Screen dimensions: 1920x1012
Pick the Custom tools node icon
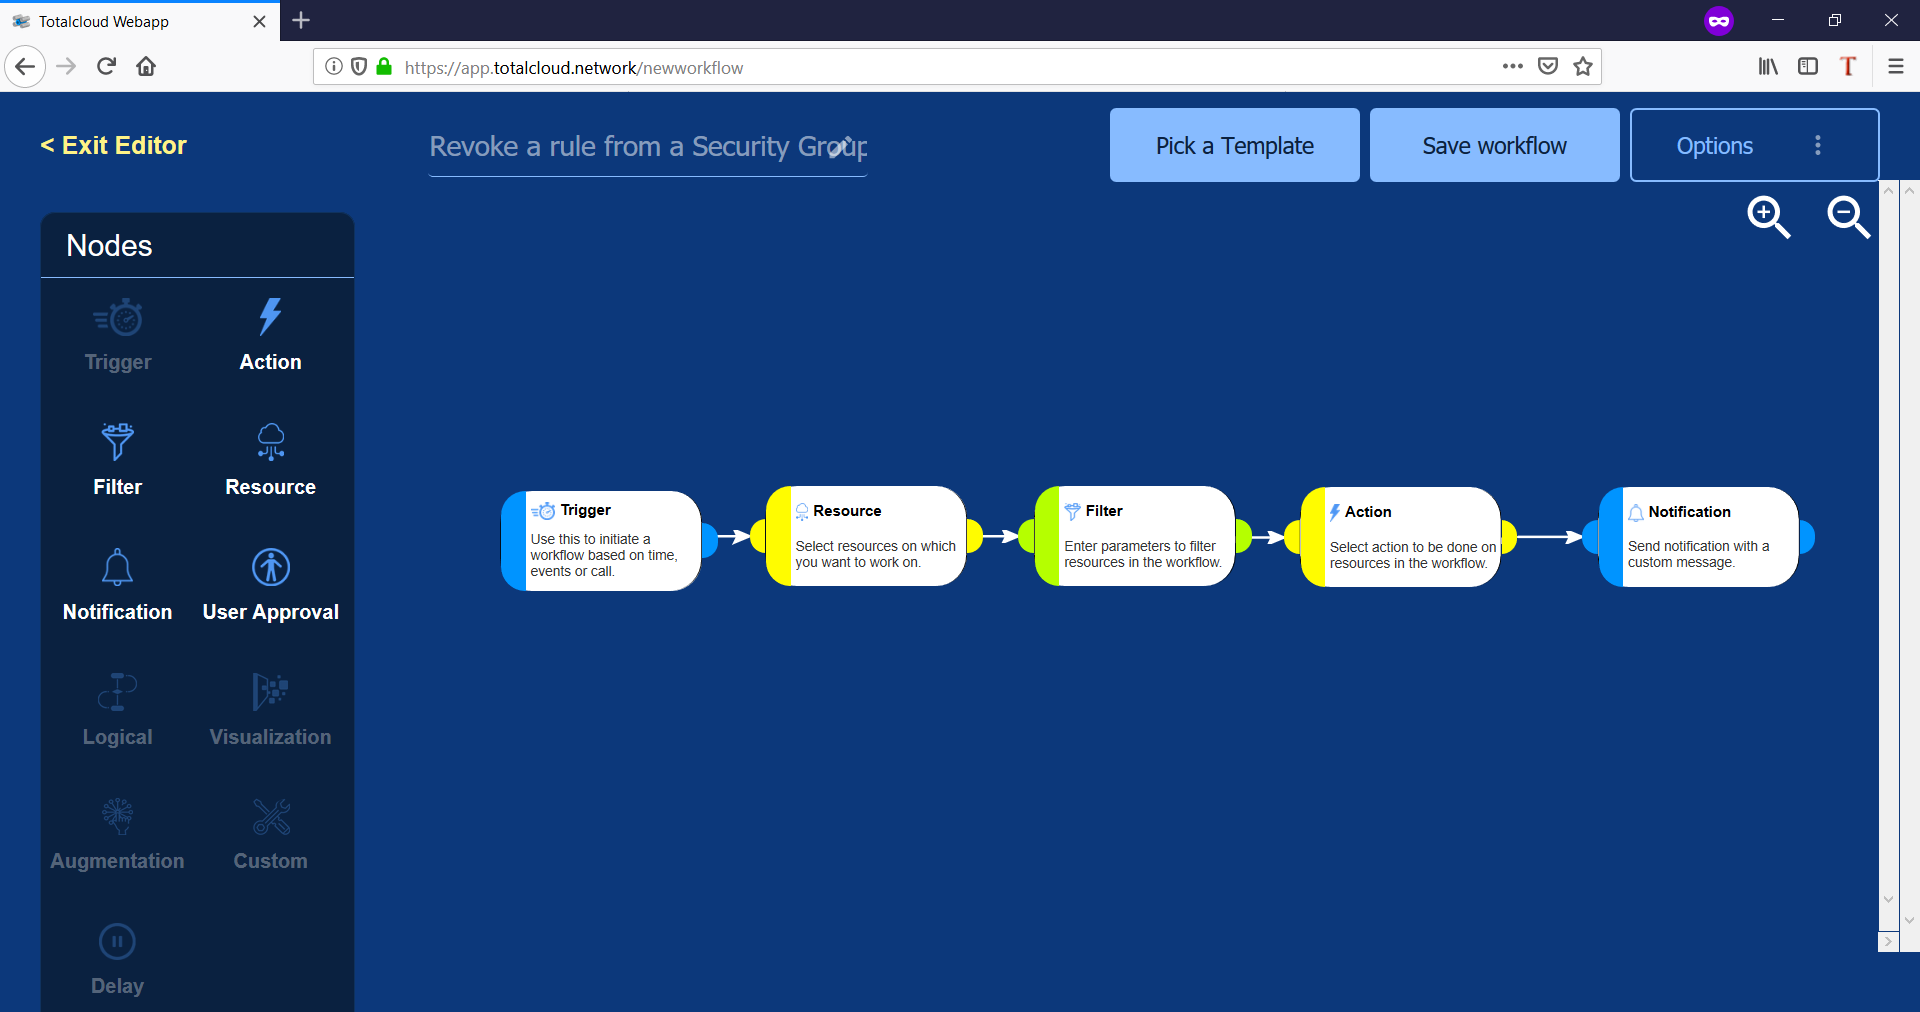(x=271, y=816)
